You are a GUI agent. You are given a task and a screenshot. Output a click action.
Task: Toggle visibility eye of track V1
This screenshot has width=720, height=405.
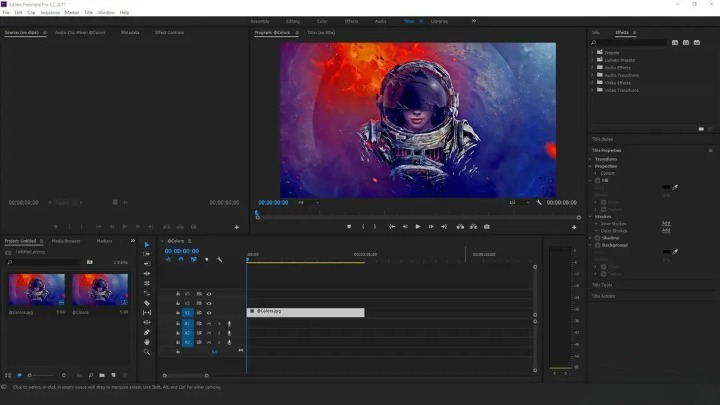pos(209,313)
